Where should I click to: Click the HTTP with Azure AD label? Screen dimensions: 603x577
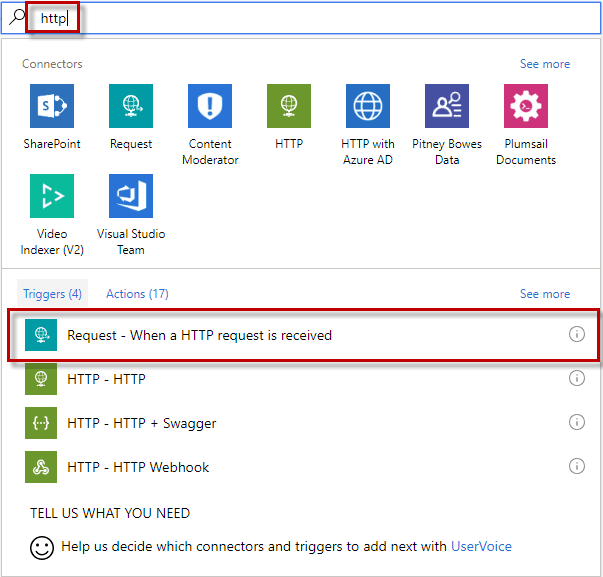pyautogui.click(x=368, y=152)
